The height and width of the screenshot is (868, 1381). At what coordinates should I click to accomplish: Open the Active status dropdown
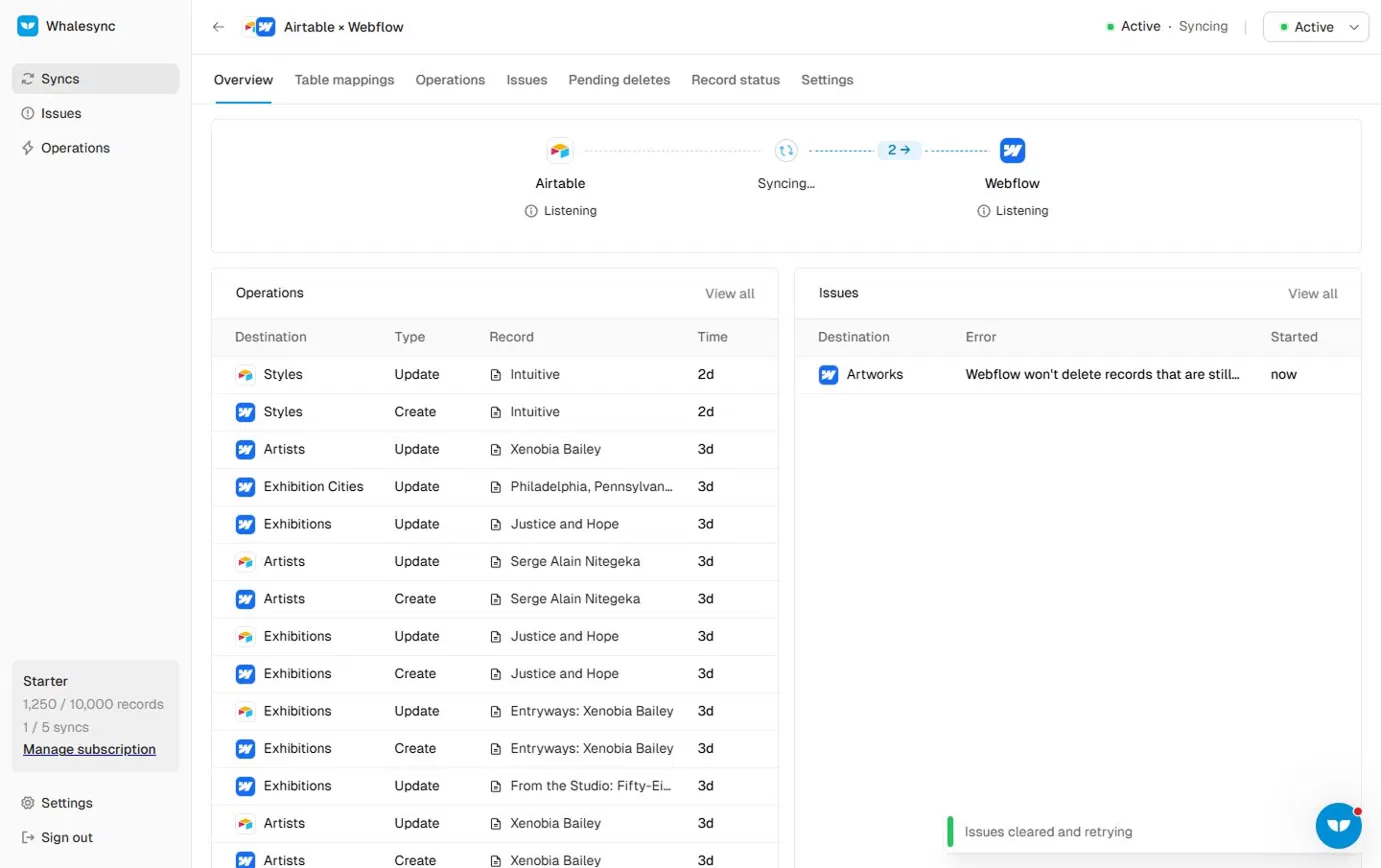(1316, 27)
